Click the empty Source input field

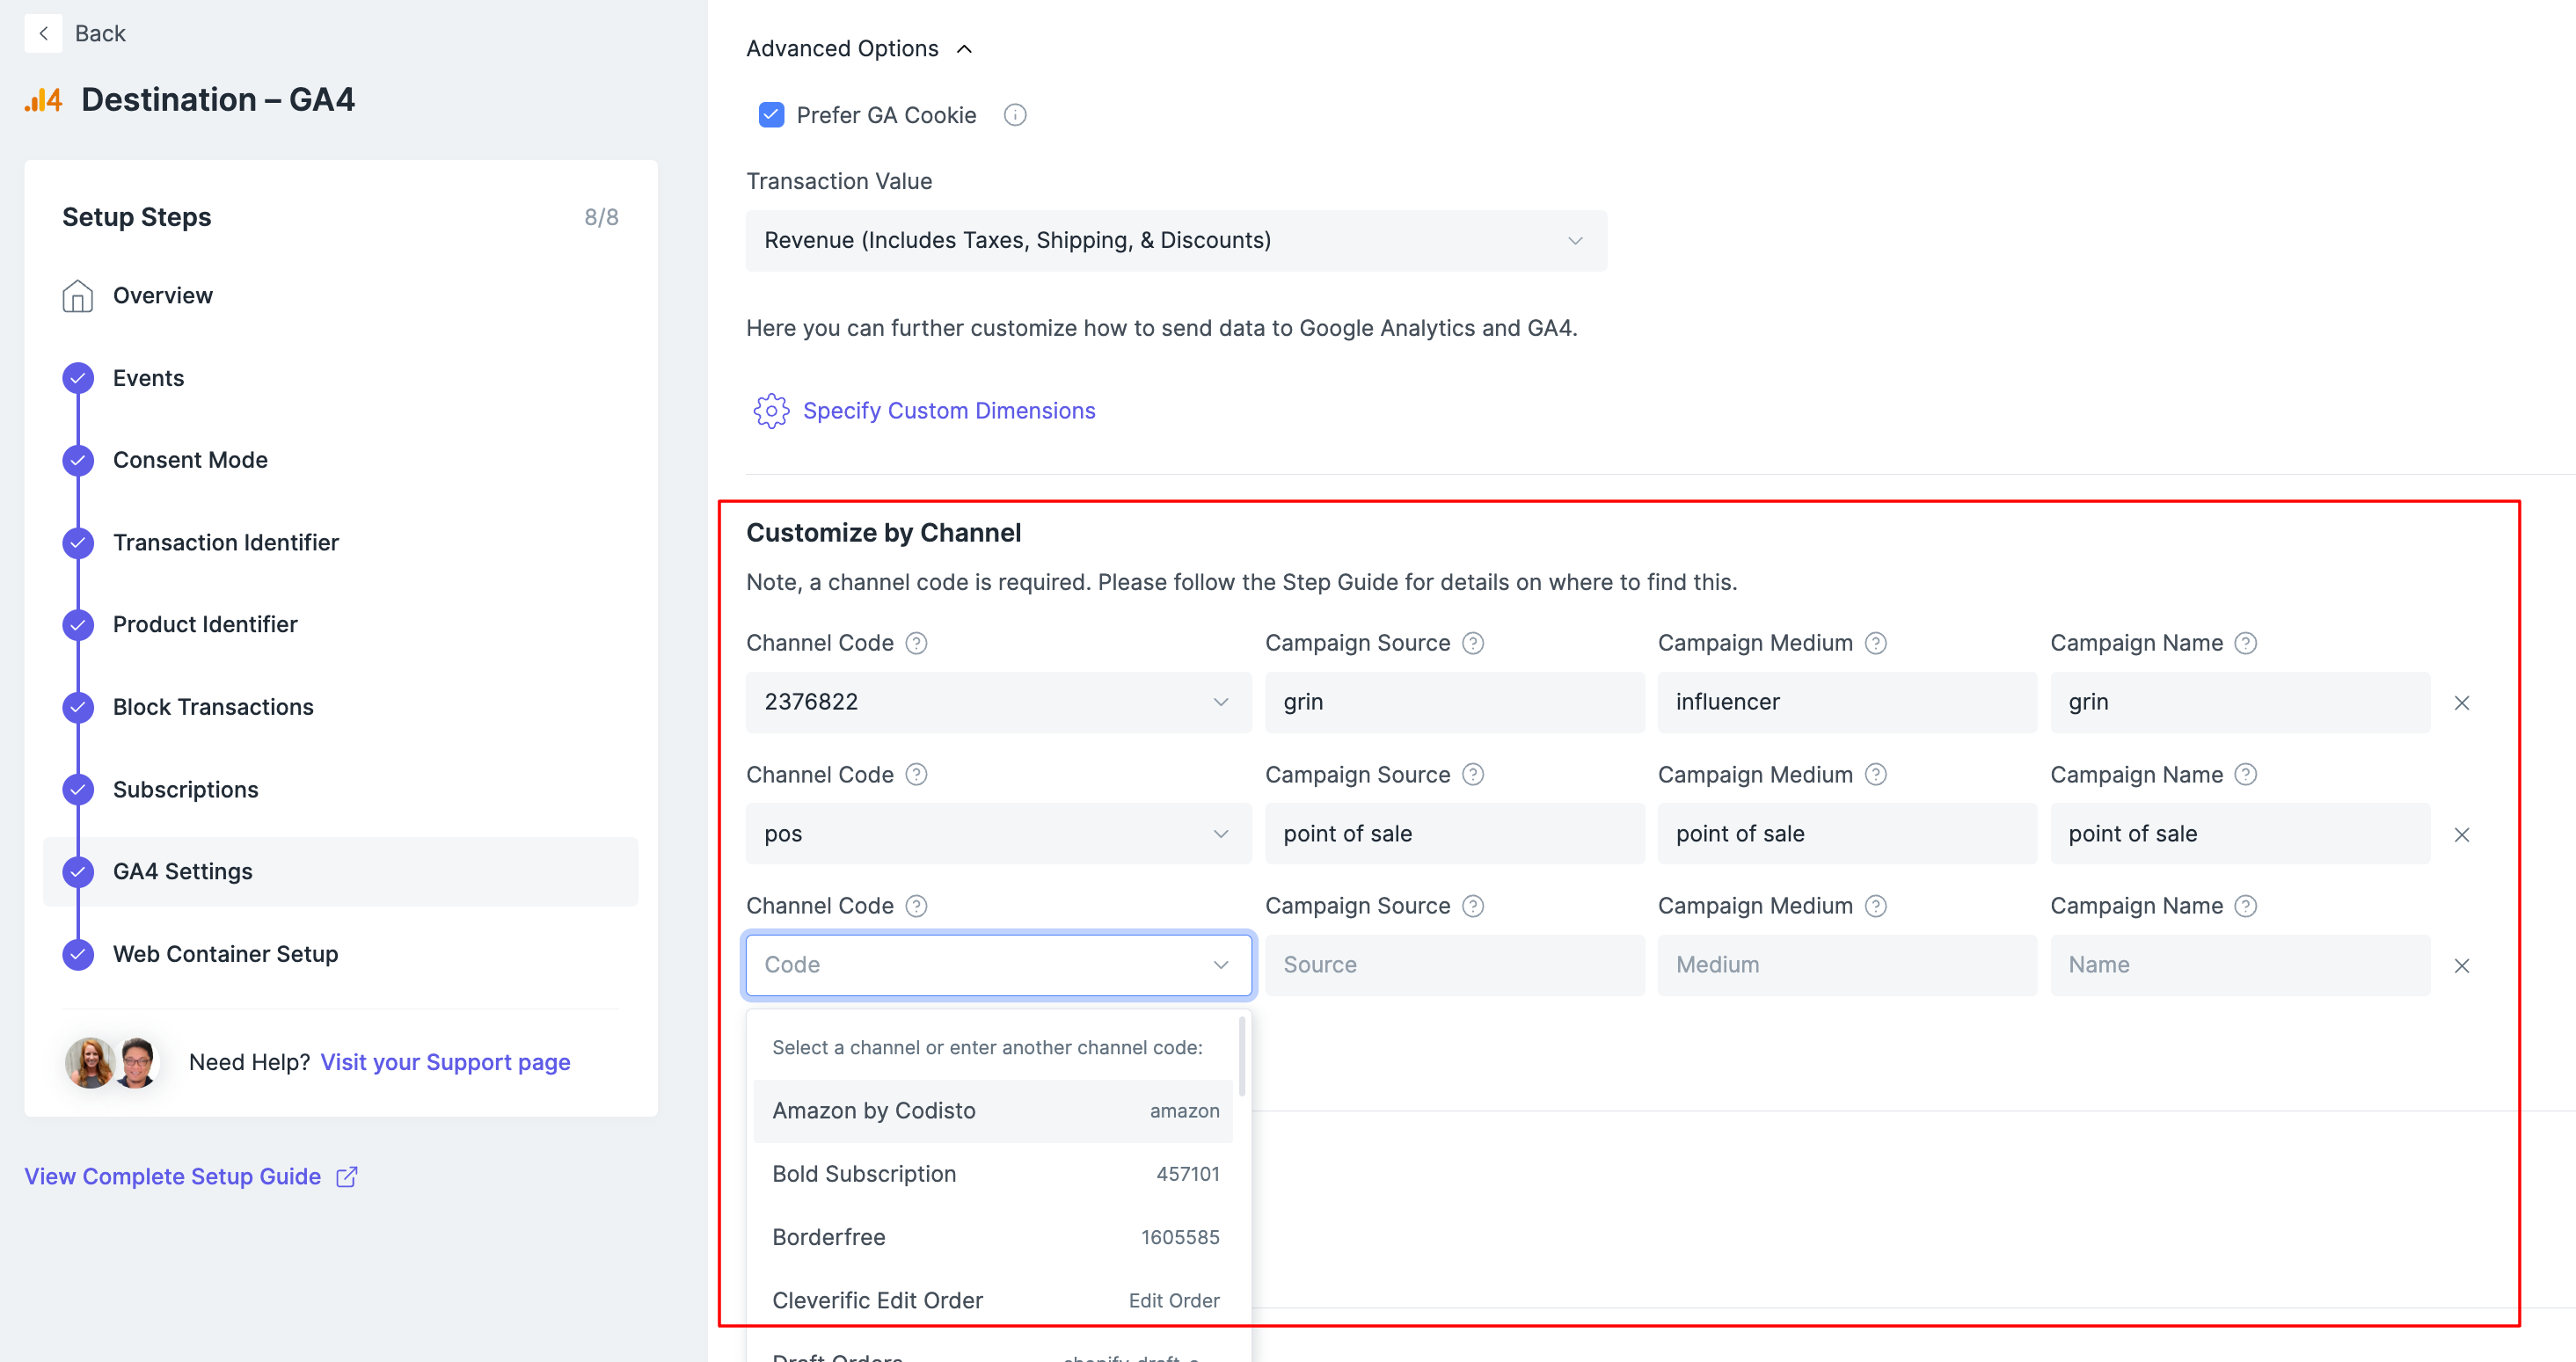(x=1453, y=965)
